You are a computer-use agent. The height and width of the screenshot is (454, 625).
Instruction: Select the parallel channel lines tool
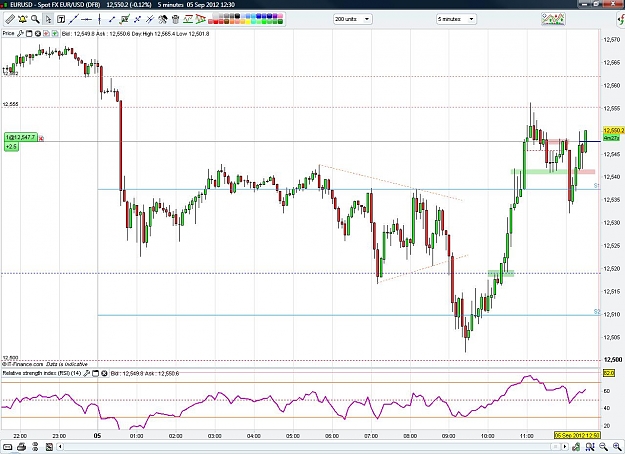(150, 19)
